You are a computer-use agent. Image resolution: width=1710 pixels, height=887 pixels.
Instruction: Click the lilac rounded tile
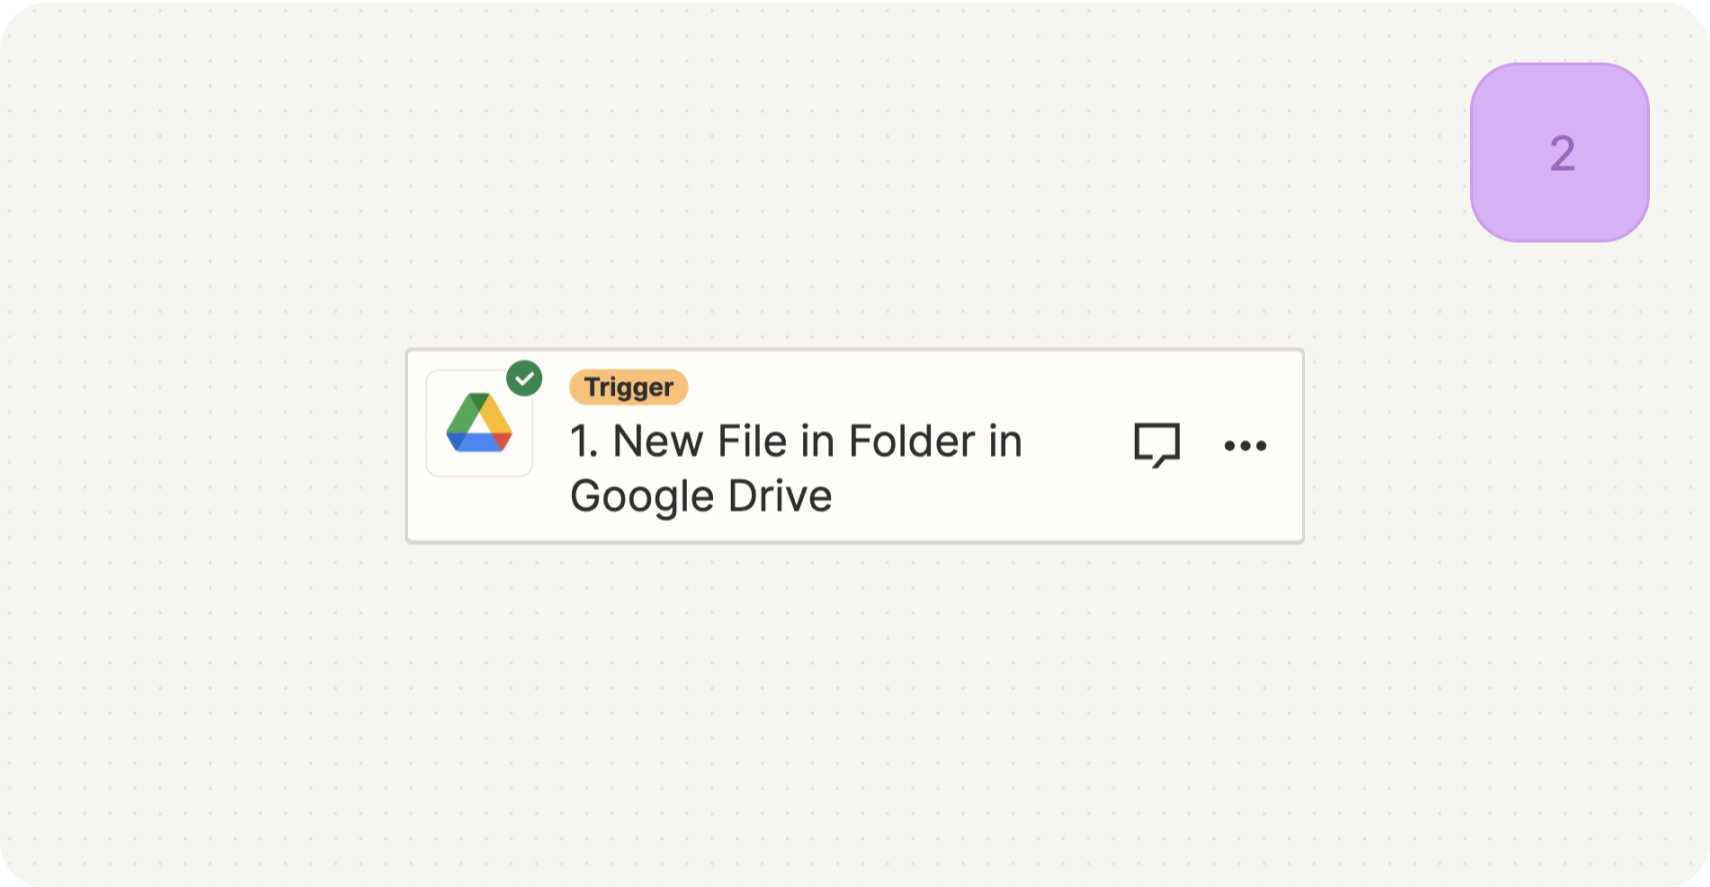pos(1560,153)
